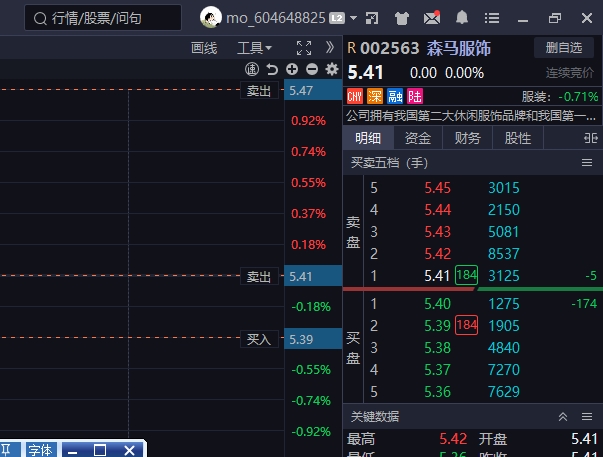
Task: Click sell level 2 price 5.42
Action: tap(437, 254)
